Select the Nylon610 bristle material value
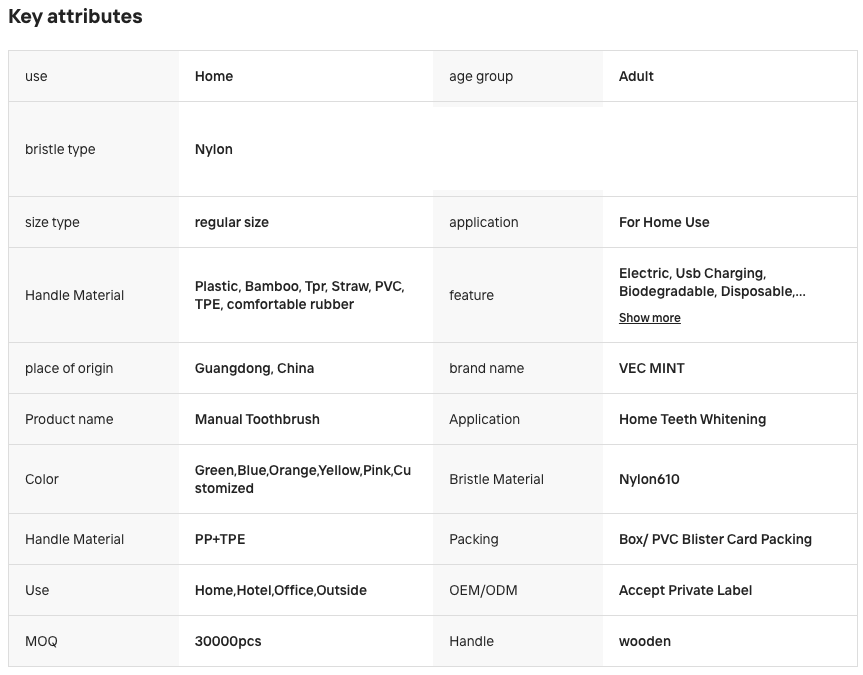863x675 pixels. tap(649, 479)
